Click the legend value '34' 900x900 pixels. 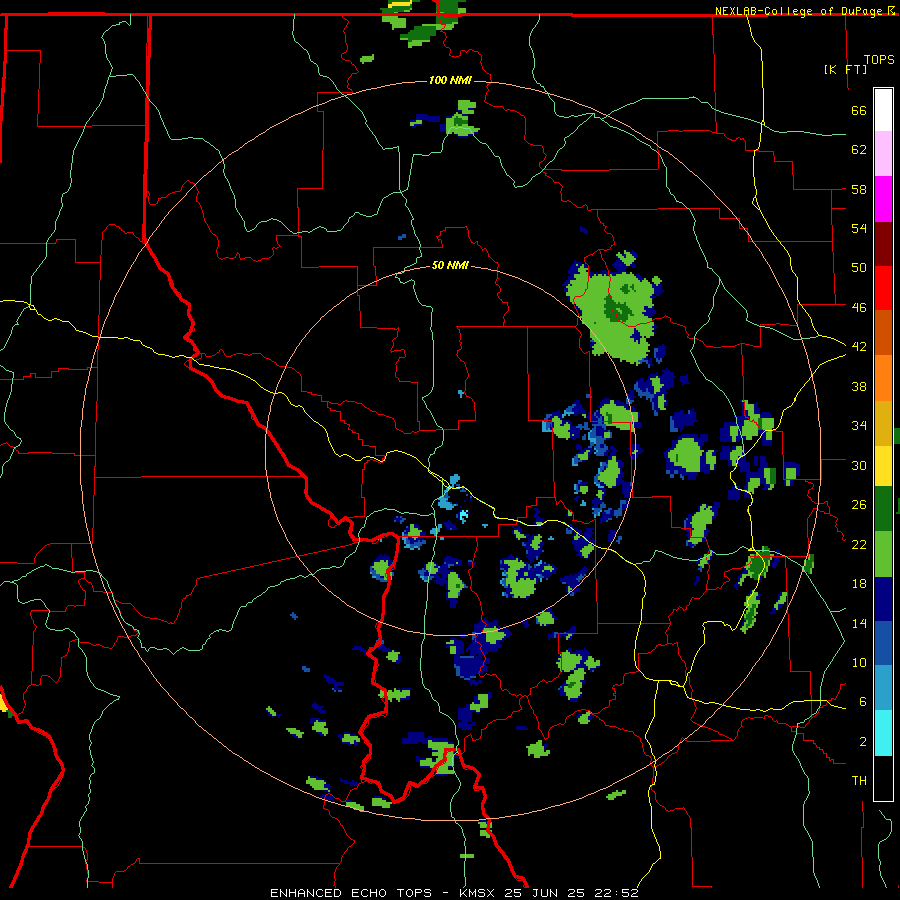[859, 425]
